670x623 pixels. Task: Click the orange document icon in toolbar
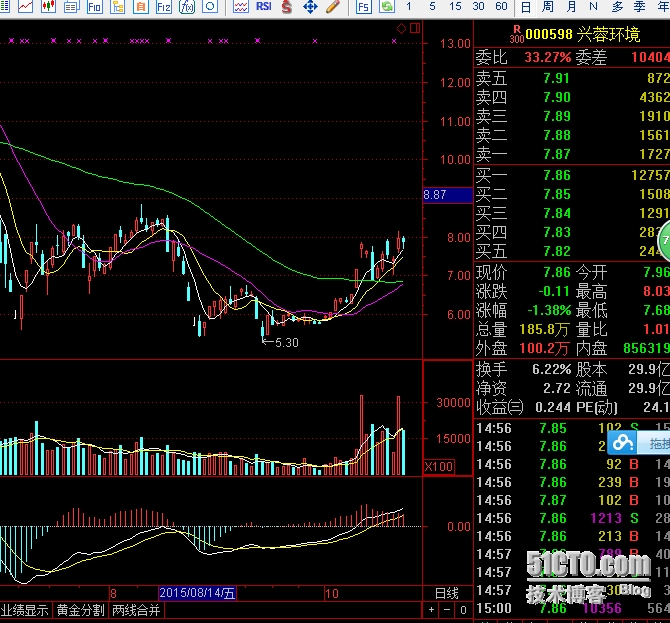(141, 6)
